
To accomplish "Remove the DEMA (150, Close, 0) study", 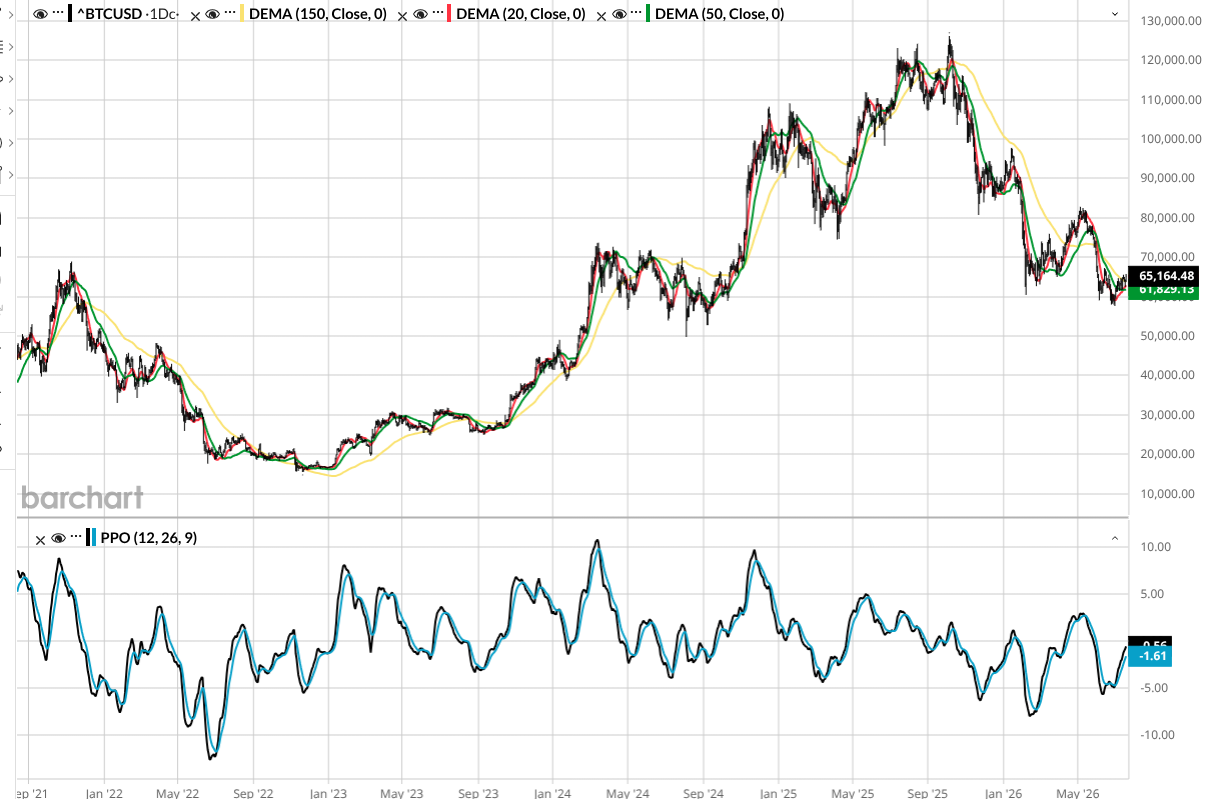I will (x=195, y=15).
